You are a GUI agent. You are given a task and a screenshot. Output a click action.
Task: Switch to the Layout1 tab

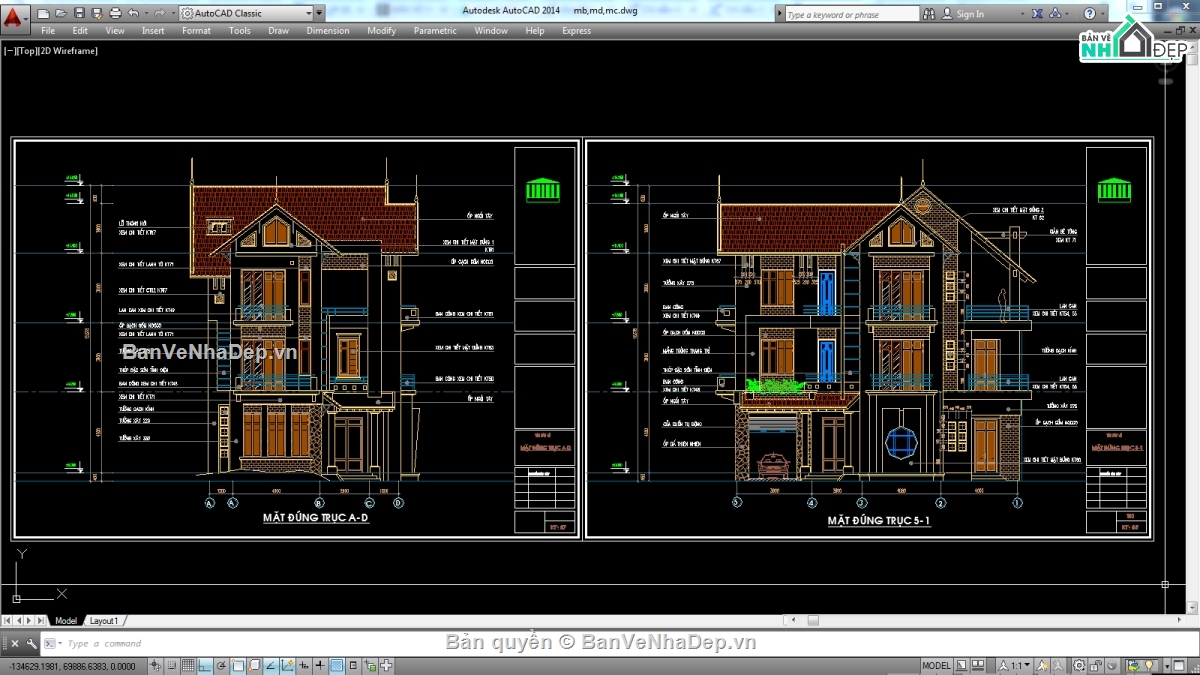103,621
